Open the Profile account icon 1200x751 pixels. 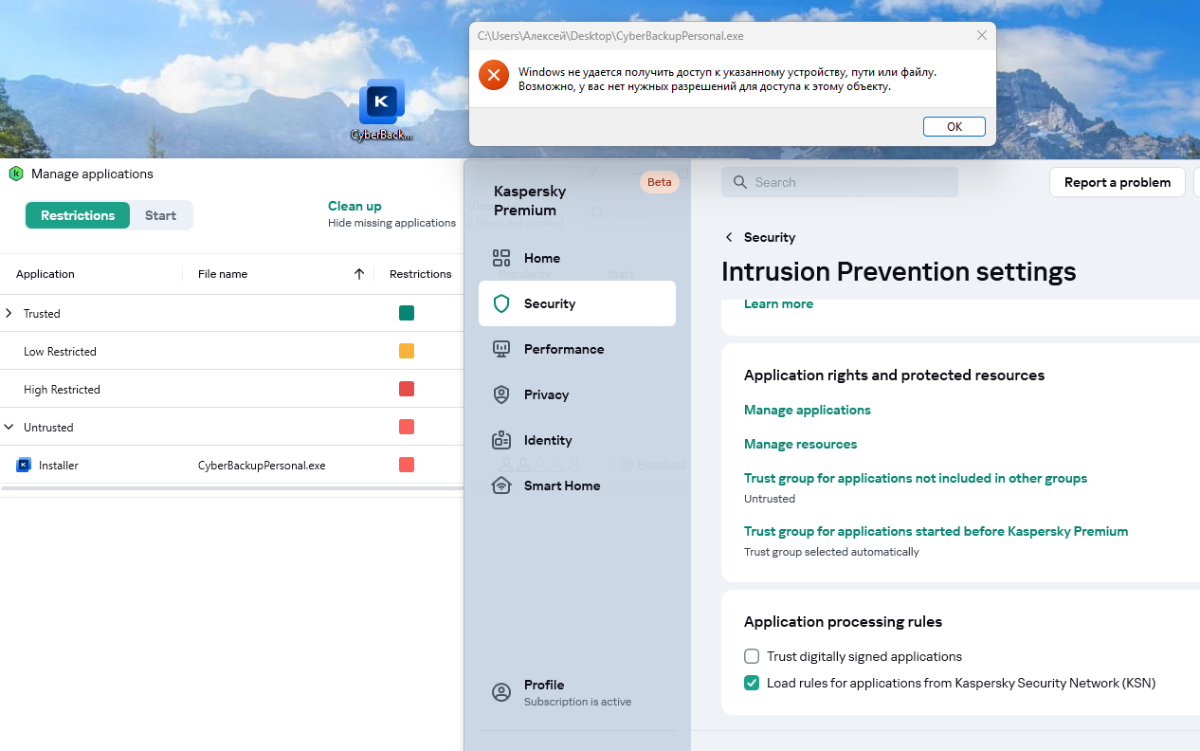502,692
